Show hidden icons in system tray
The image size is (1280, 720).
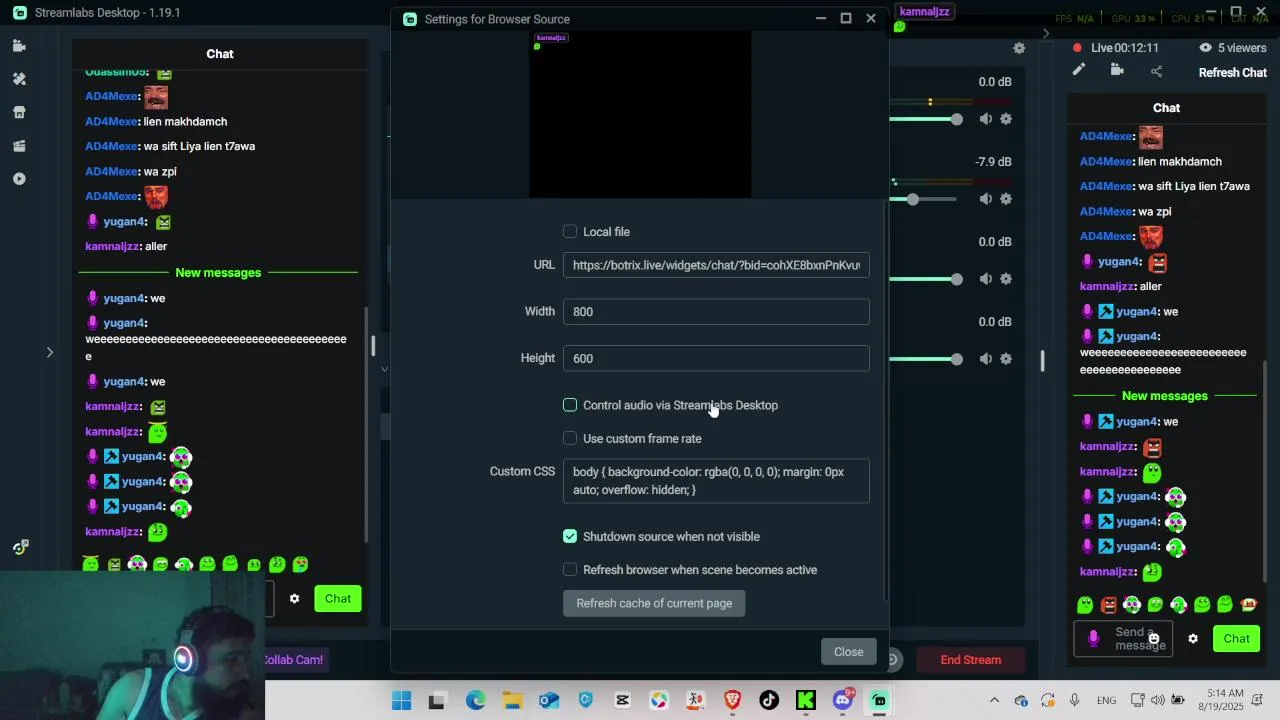point(994,701)
